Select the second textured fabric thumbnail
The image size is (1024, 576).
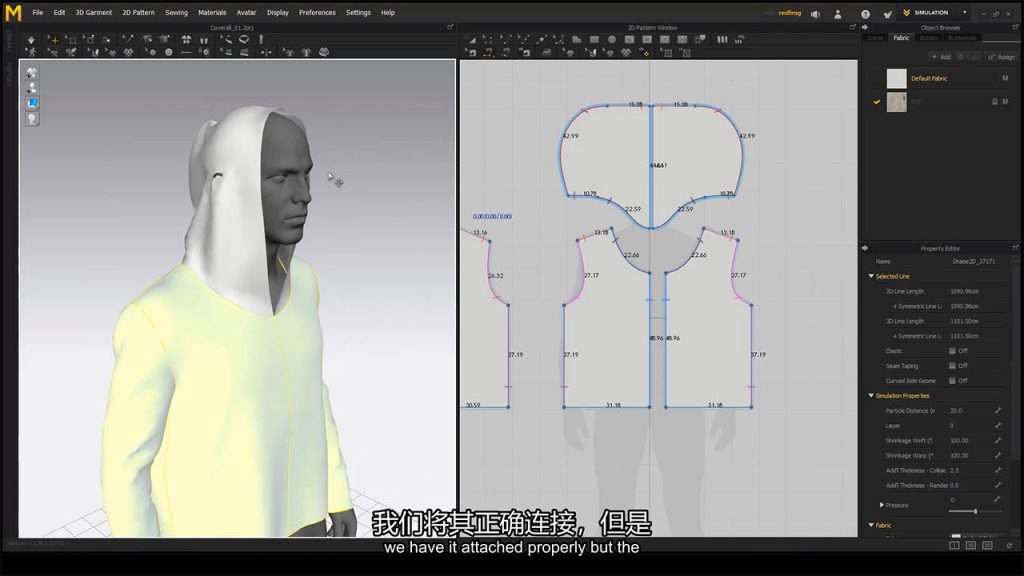coord(897,102)
